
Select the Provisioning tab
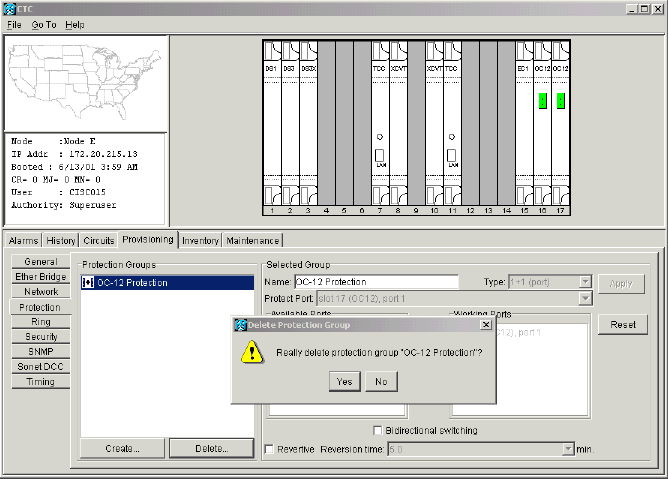click(x=148, y=240)
